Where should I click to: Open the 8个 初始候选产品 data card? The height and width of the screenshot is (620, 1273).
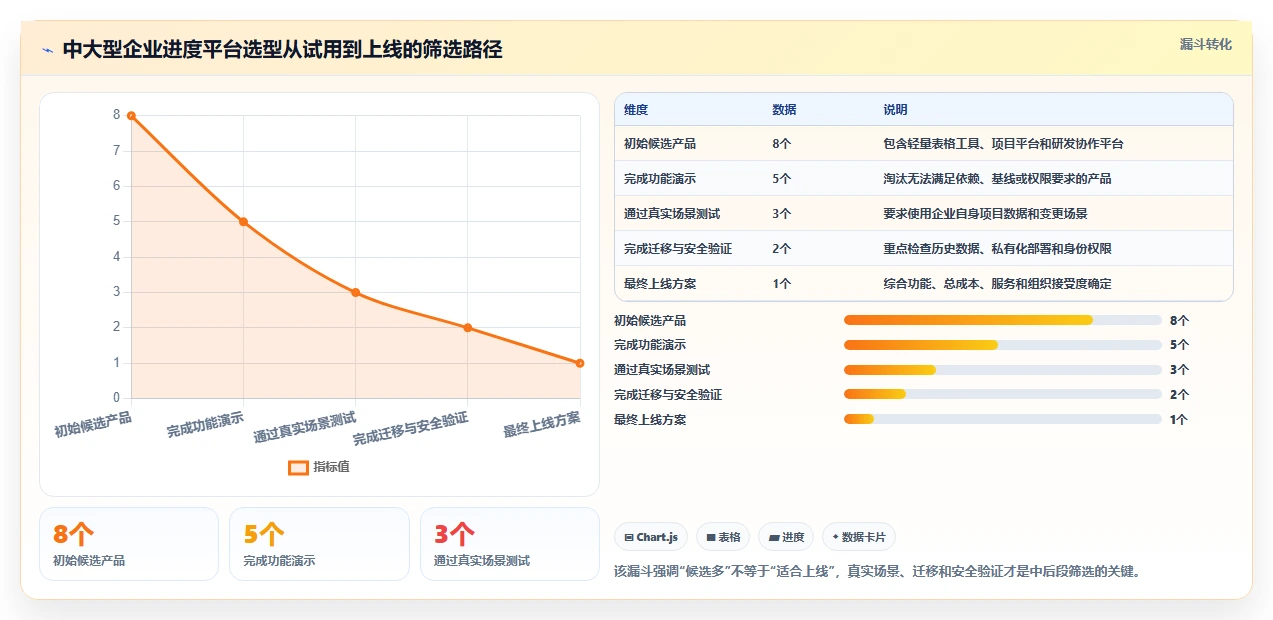(129, 544)
